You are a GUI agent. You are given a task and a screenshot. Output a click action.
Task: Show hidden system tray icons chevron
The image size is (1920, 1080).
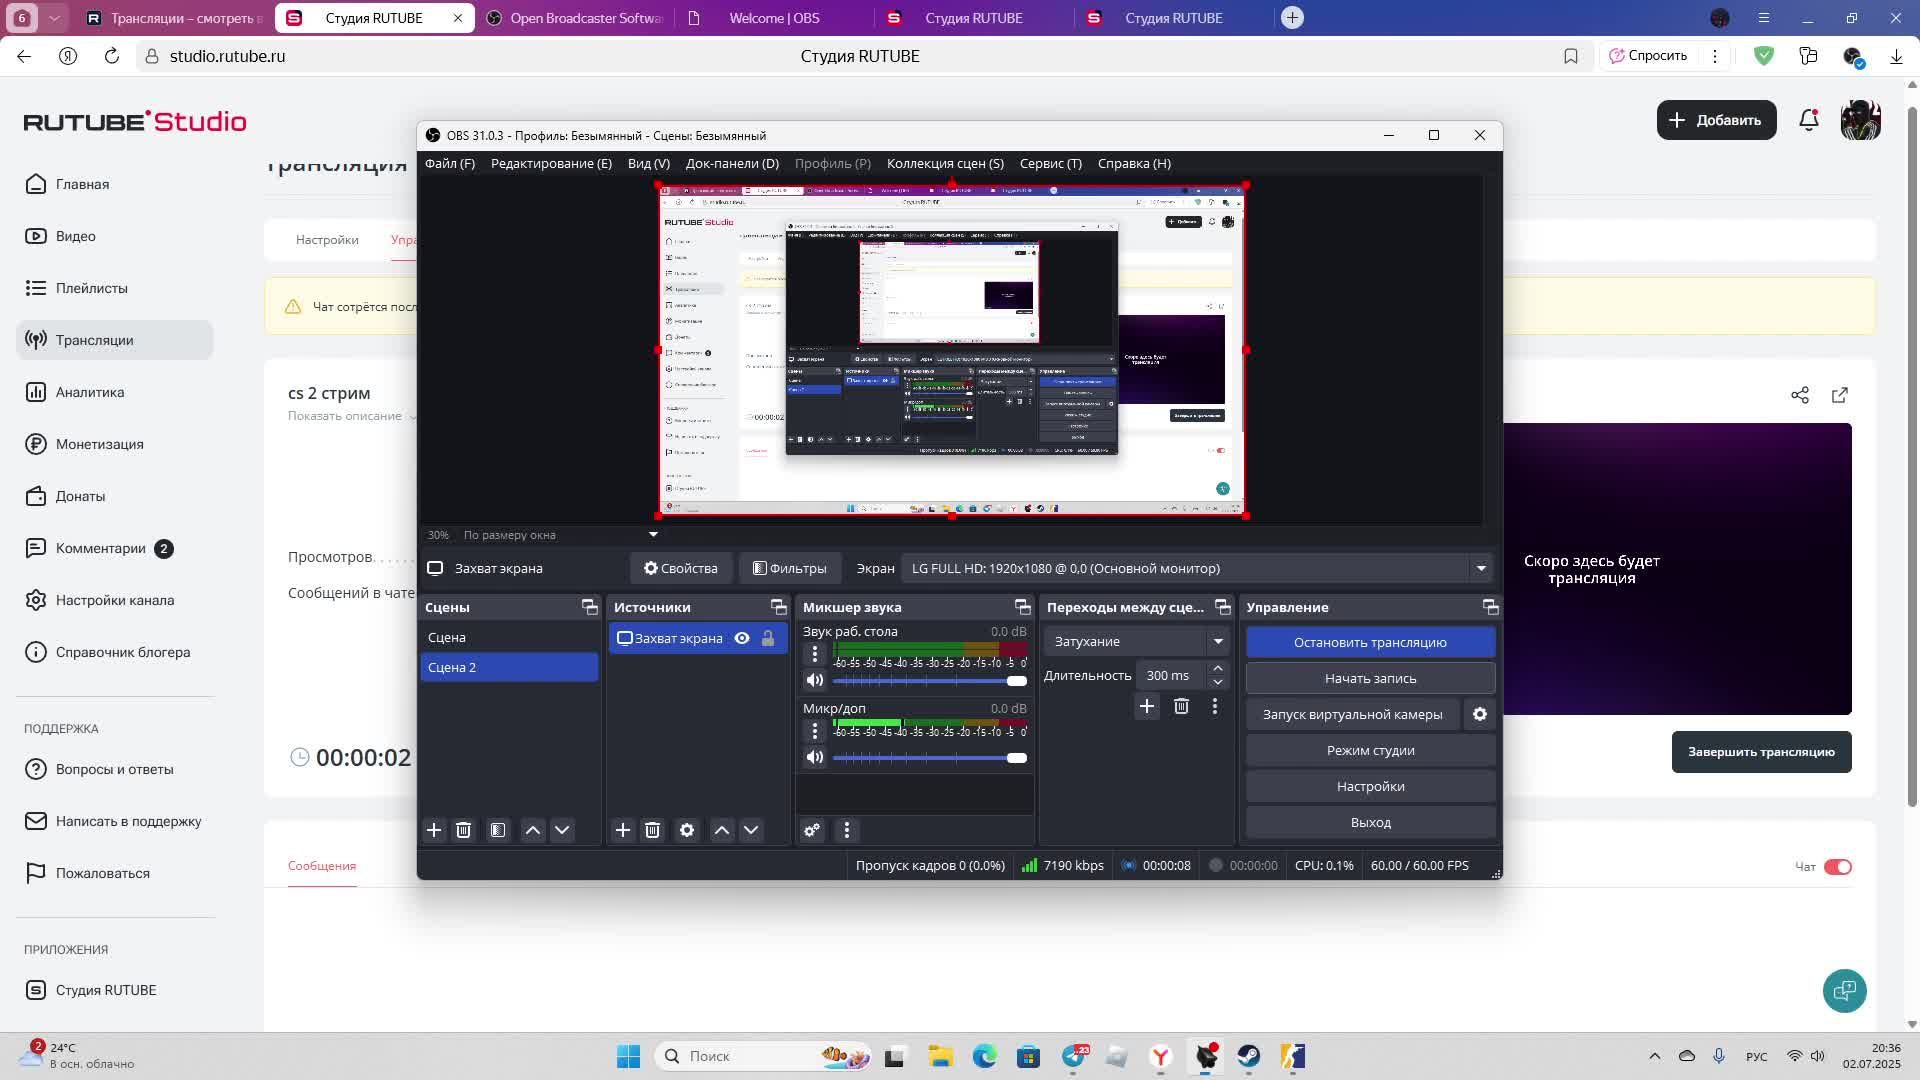pos(1654,1056)
